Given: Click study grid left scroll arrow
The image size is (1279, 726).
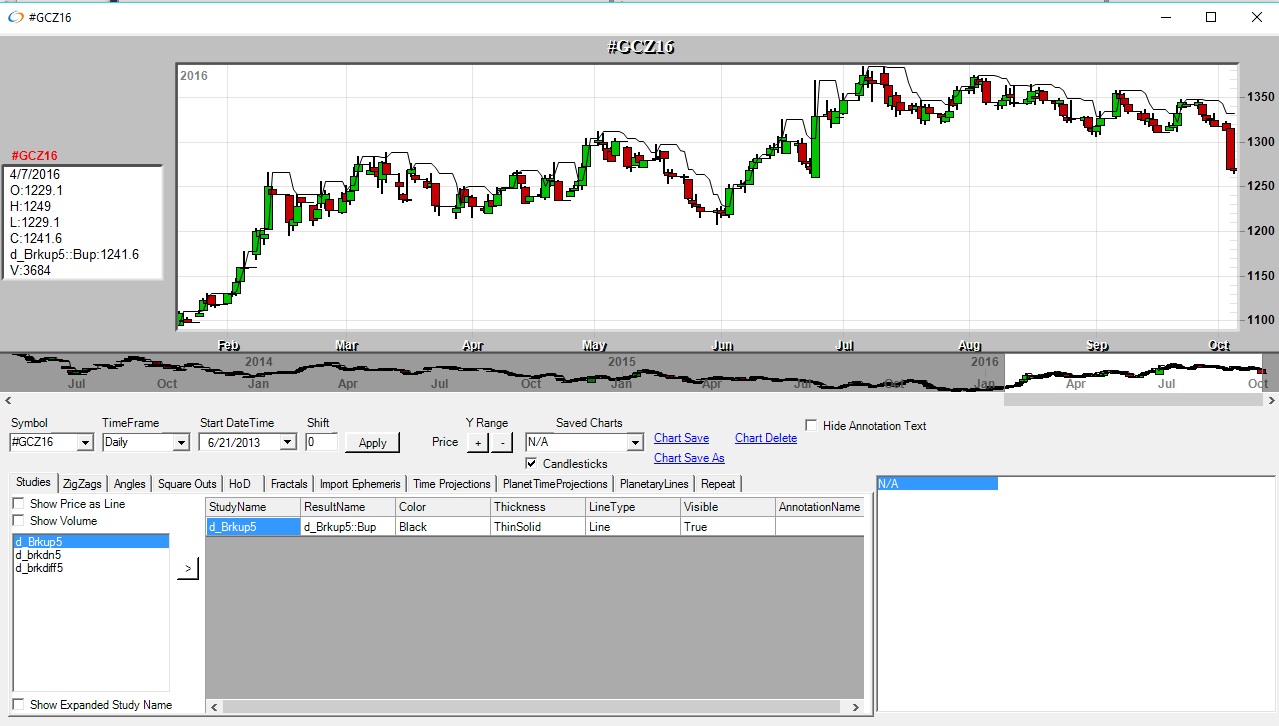Looking at the screenshot, I should [212, 707].
